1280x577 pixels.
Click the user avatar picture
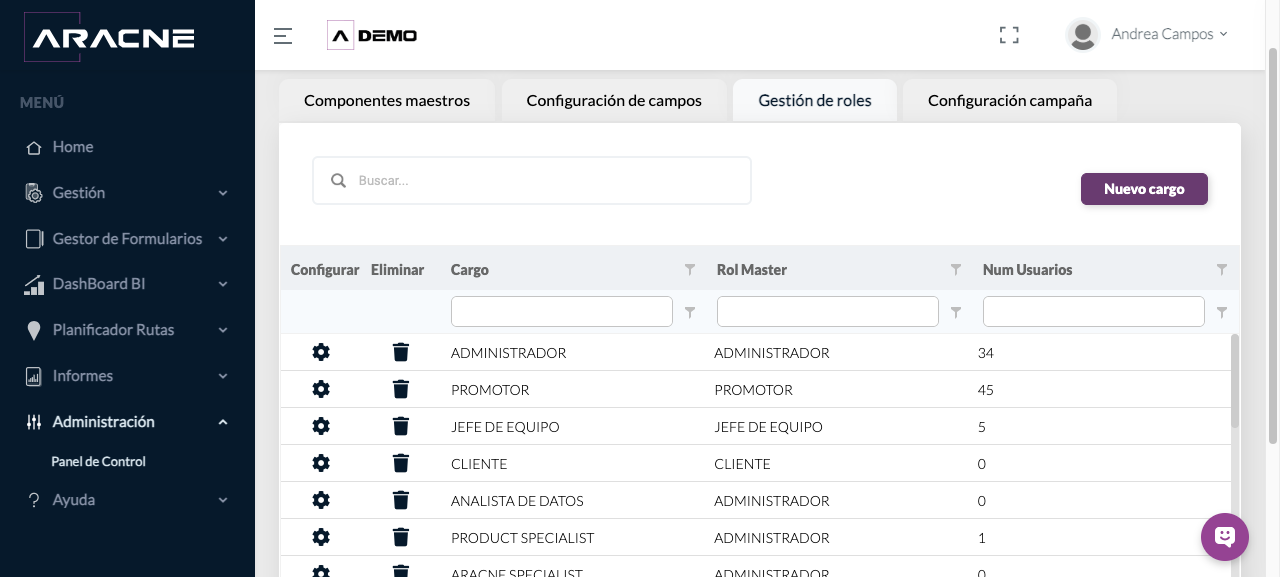[x=1083, y=34]
